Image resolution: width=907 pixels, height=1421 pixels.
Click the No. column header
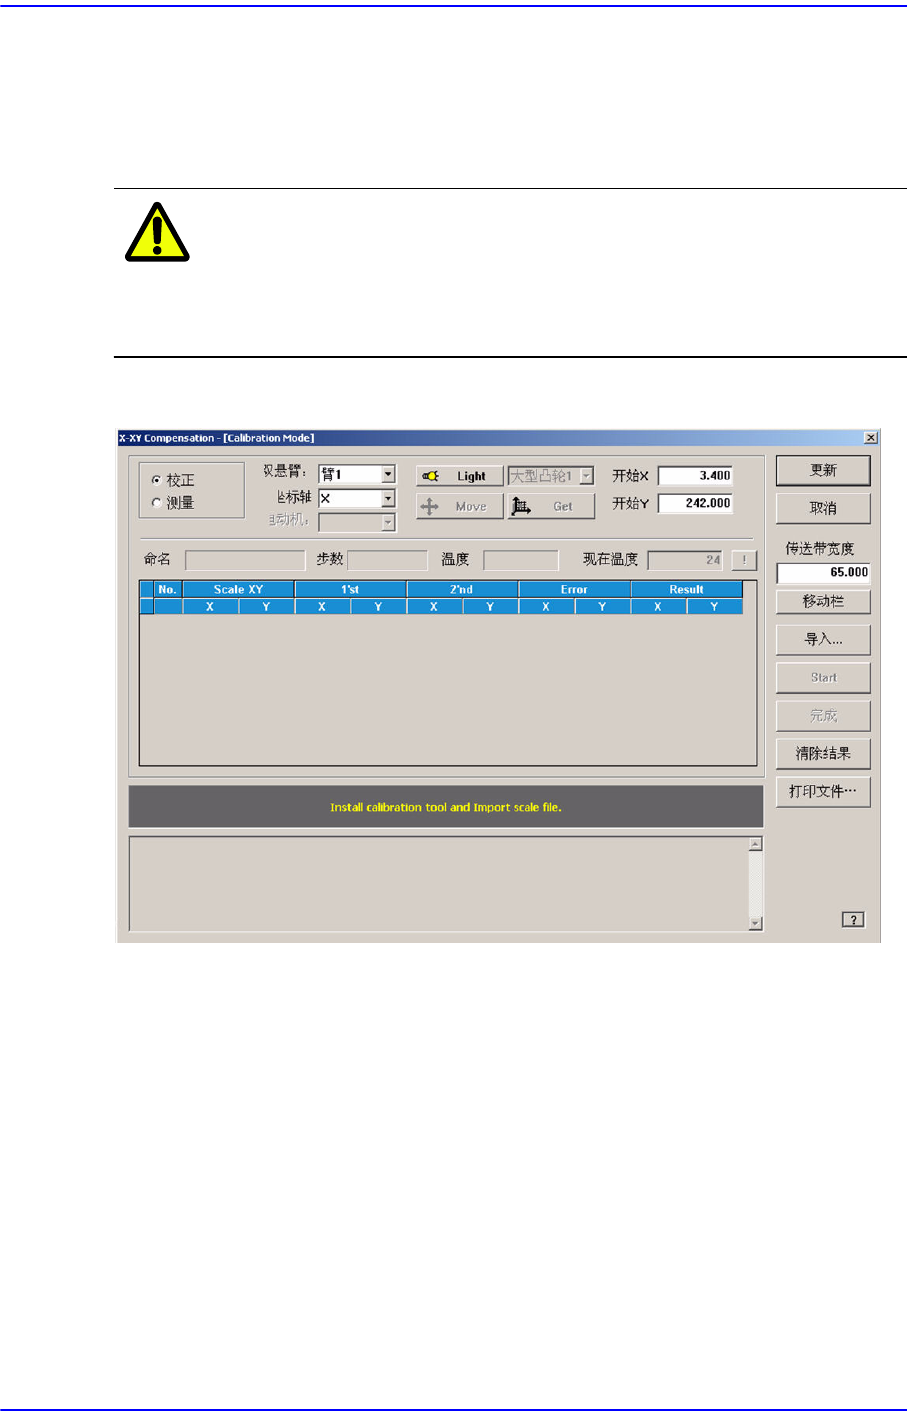168,589
